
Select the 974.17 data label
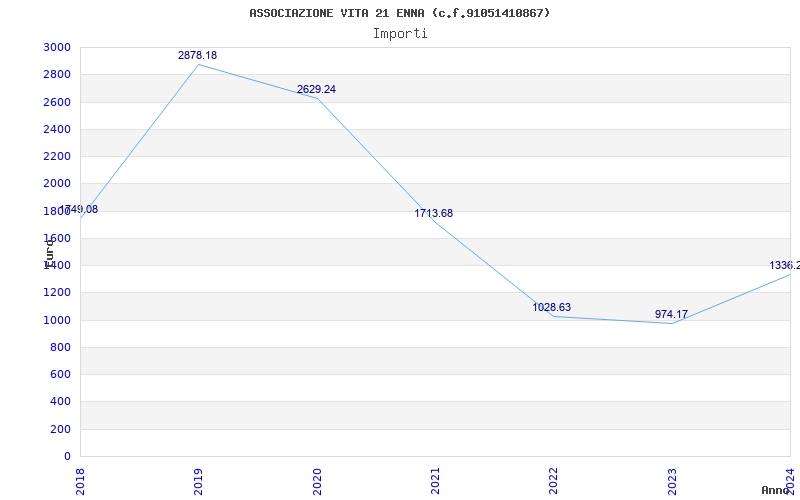671,314
